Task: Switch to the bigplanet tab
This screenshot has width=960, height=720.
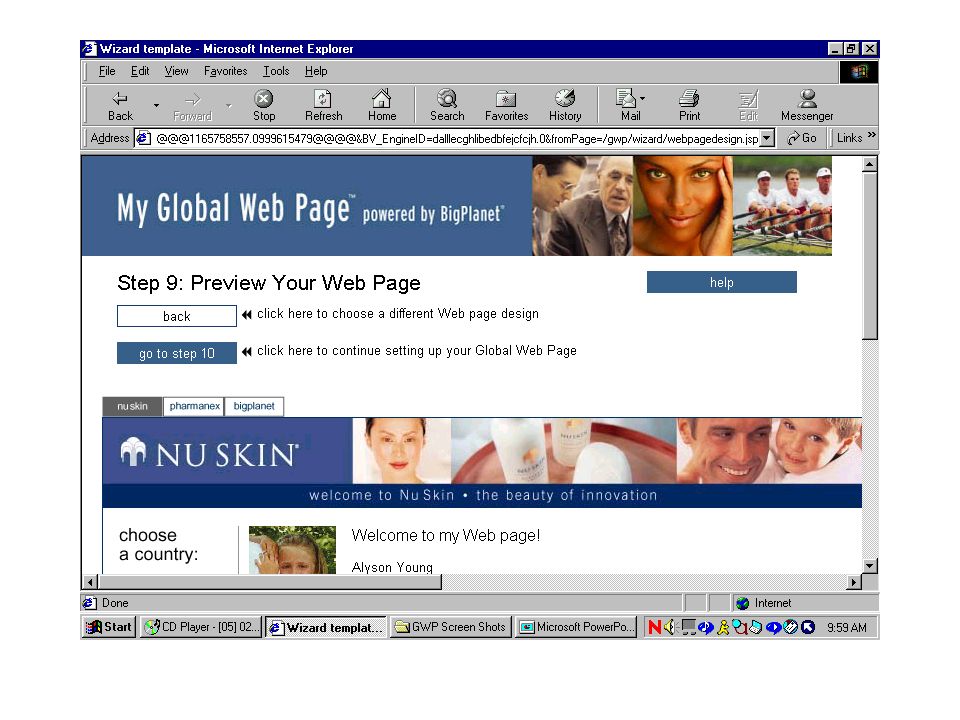Action: (x=254, y=407)
